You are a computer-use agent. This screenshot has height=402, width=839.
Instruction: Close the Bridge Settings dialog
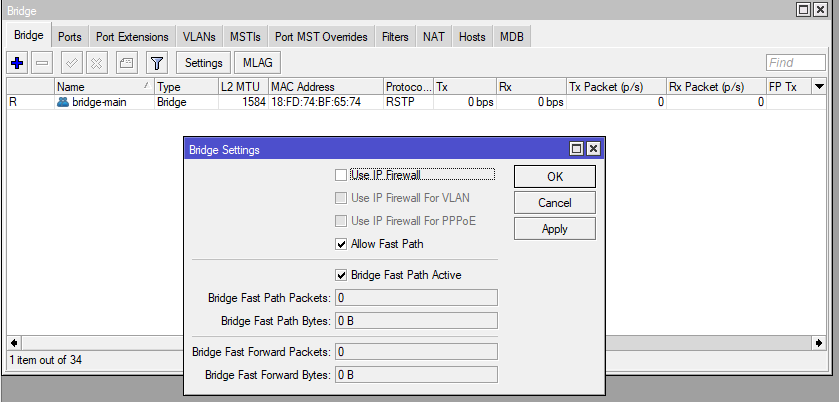coord(593,149)
